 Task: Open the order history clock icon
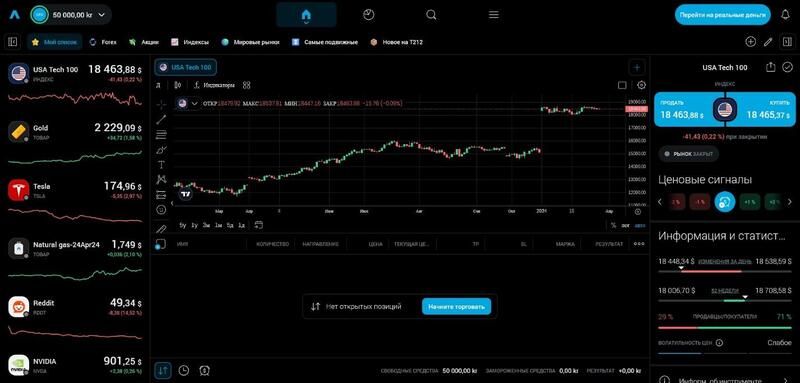(184, 371)
